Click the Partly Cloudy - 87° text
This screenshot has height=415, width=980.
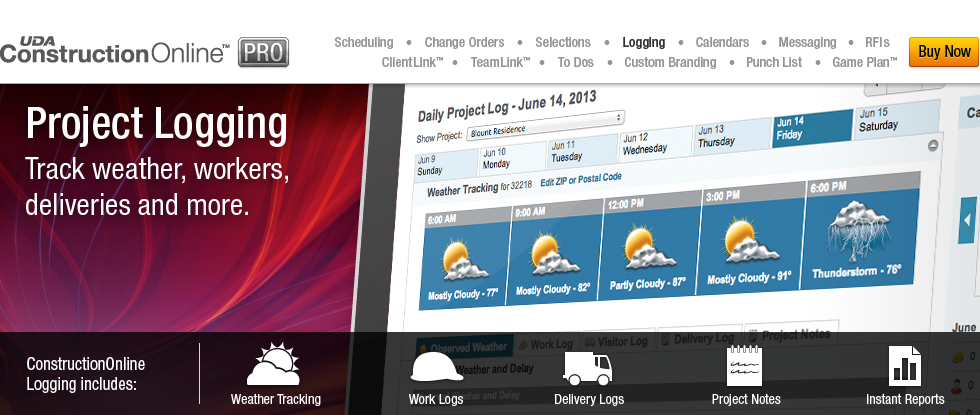click(x=648, y=284)
